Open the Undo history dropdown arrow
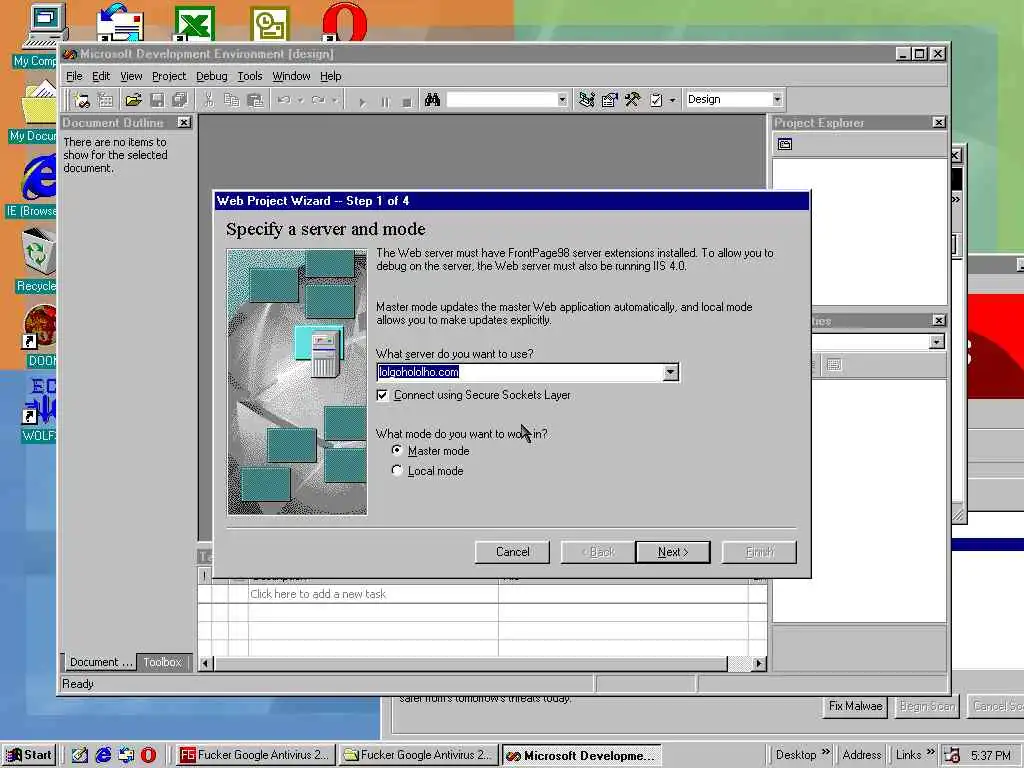This screenshot has width=1024, height=768. click(300, 100)
